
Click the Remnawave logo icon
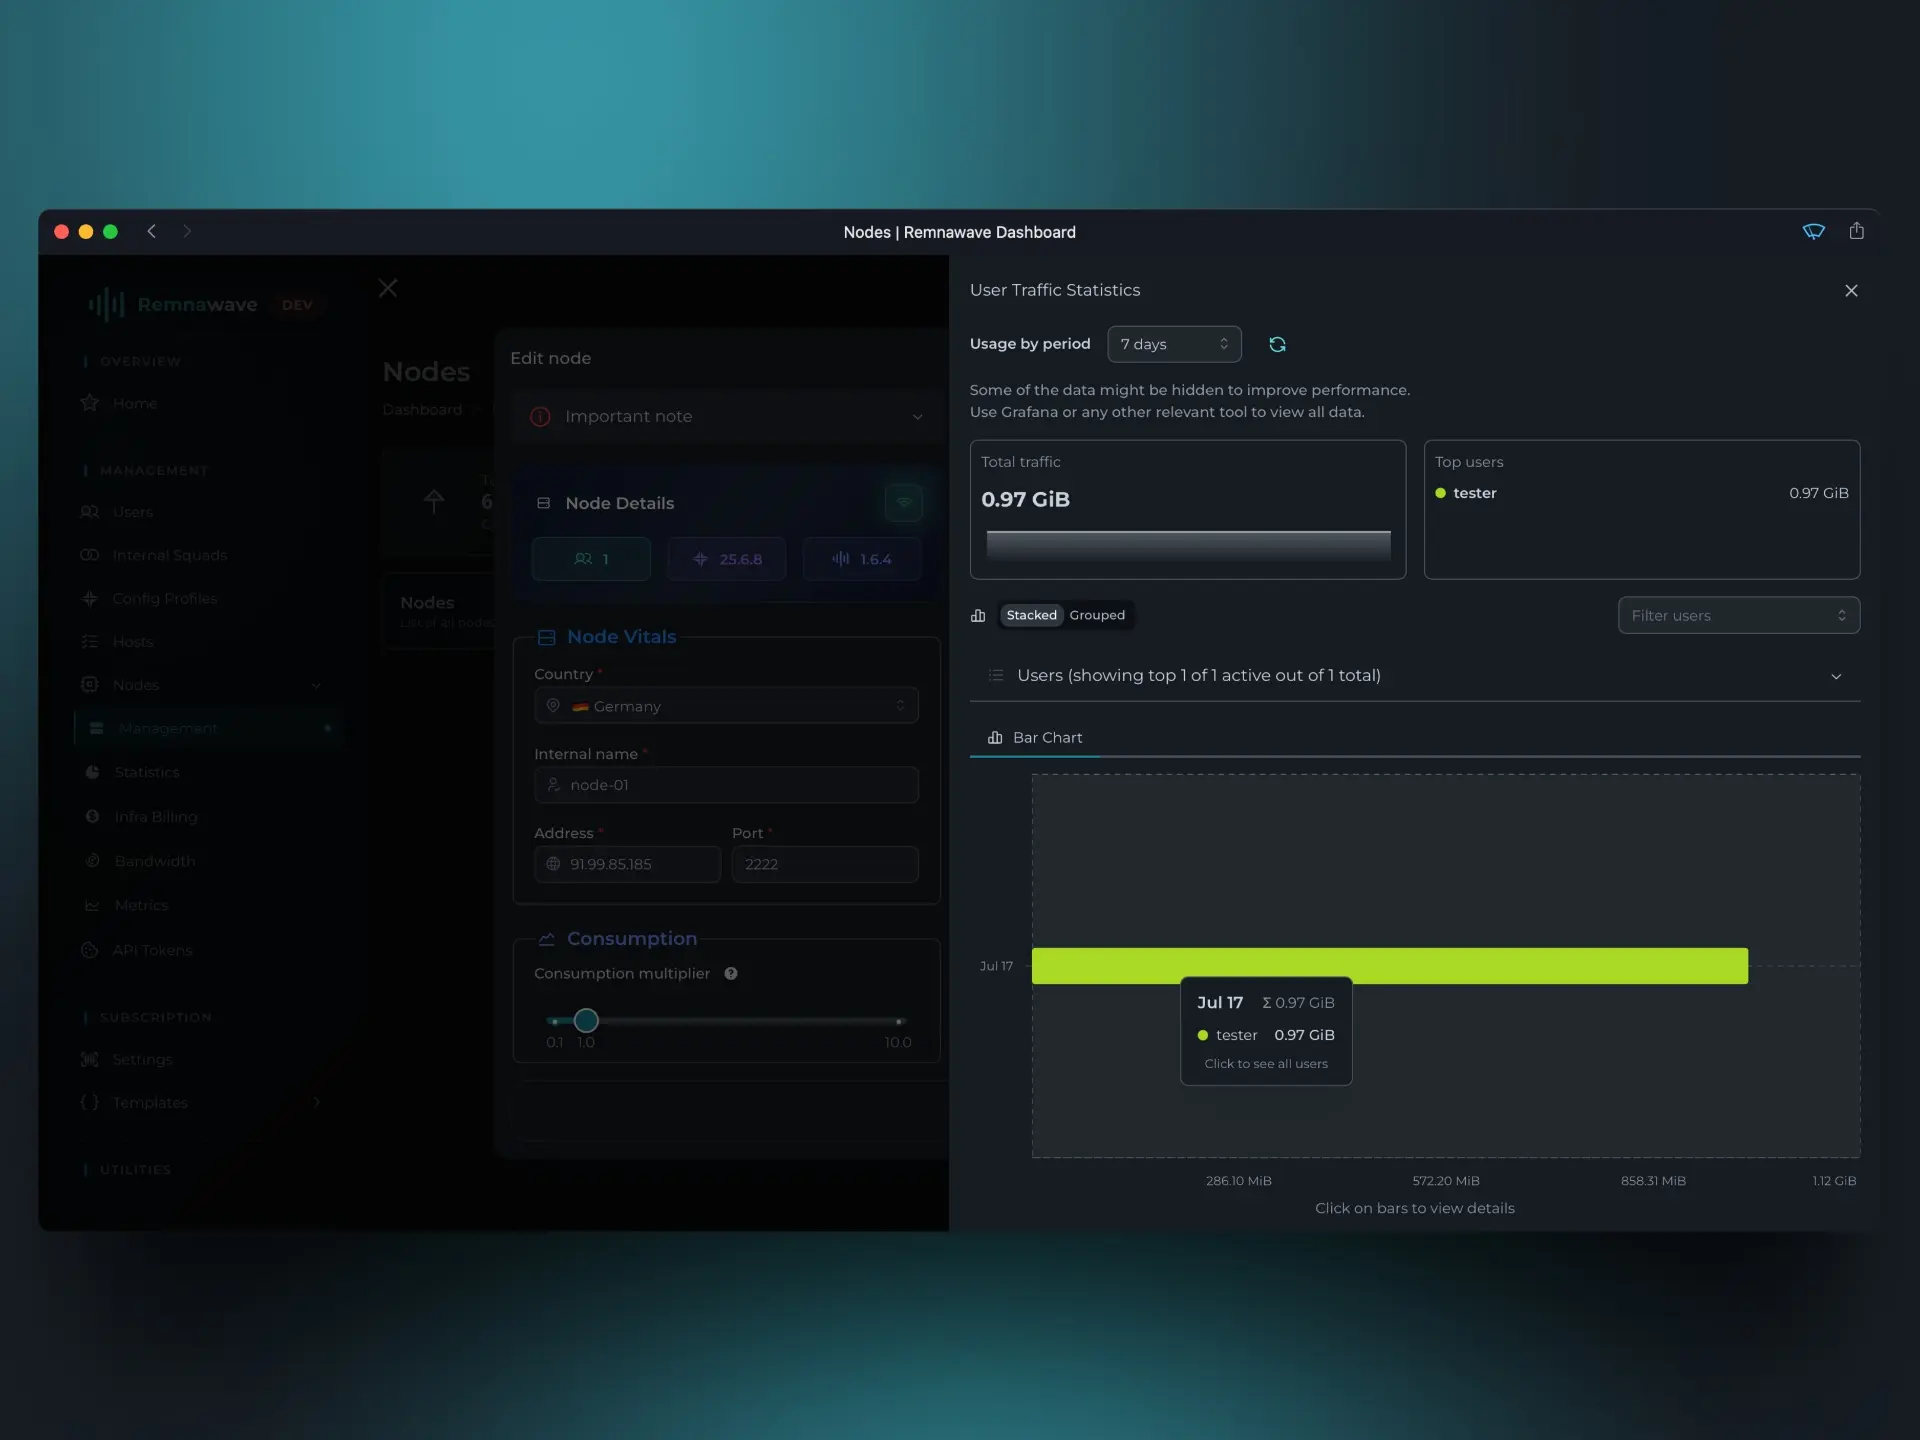(x=105, y=305)
